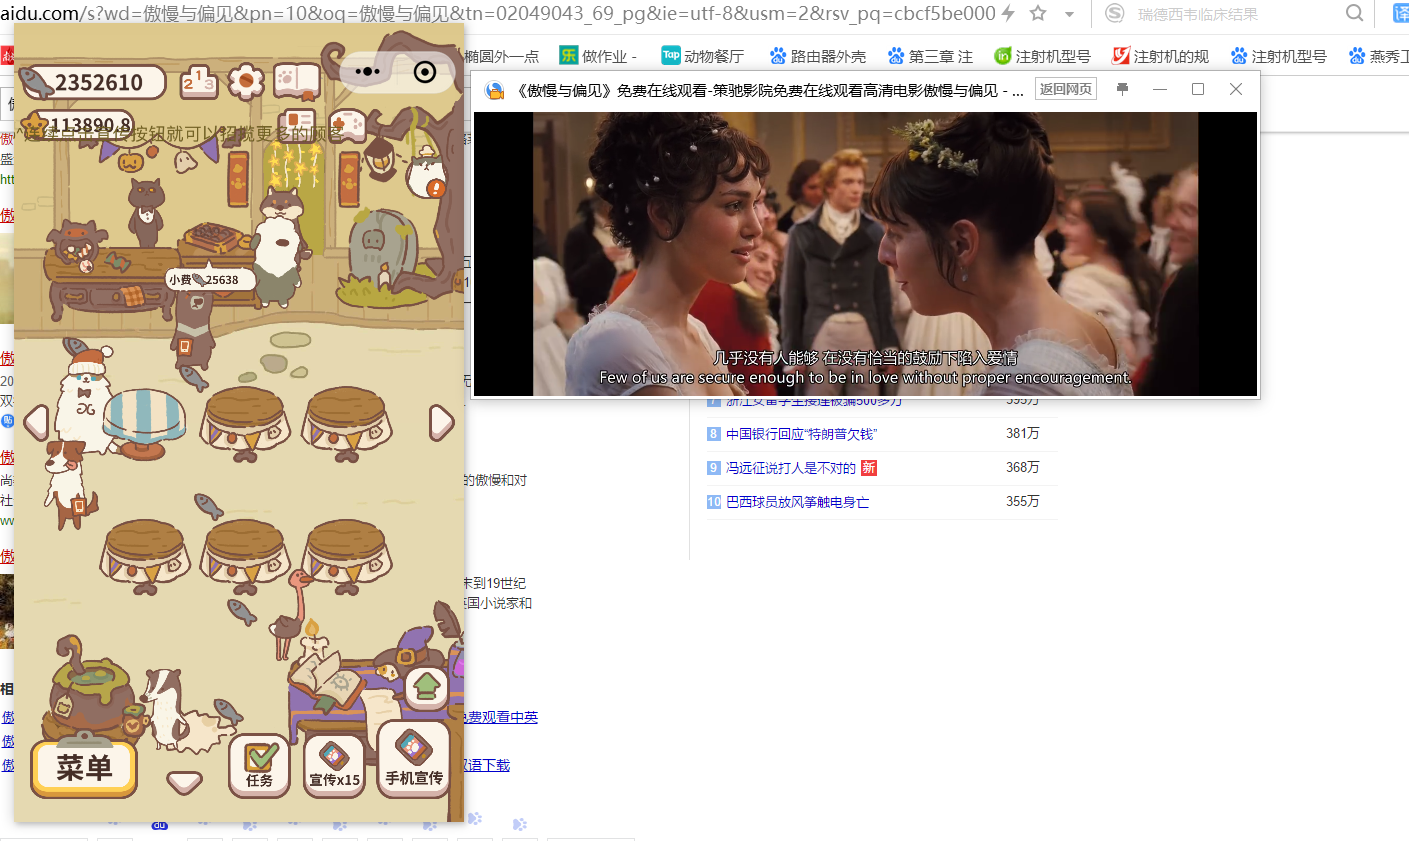Bookmark page with the star icon
This screenshot has height=841, width=1409.
1038,13
